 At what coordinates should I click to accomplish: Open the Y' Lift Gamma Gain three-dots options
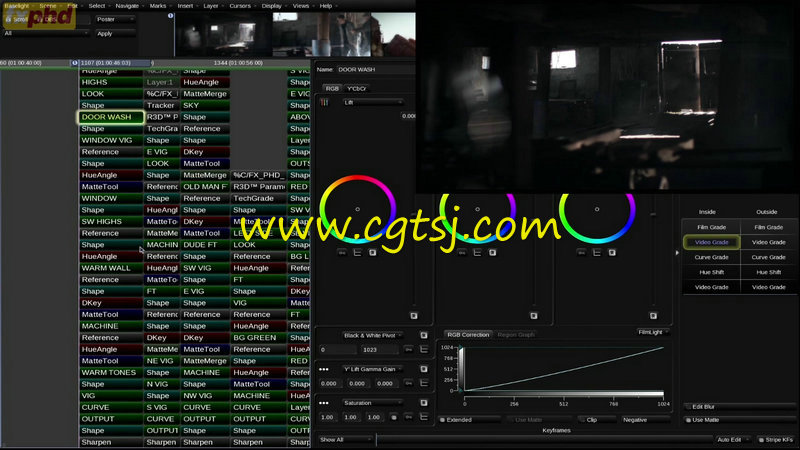[x=323, y=369]
